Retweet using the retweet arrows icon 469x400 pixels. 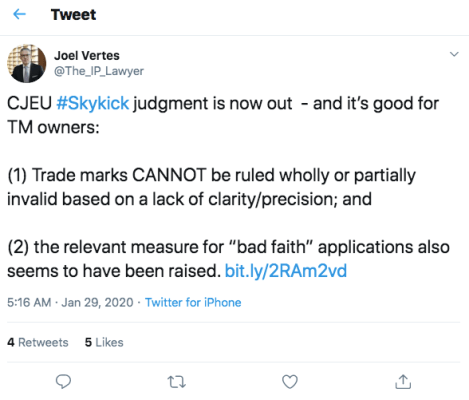click(176, 382)
